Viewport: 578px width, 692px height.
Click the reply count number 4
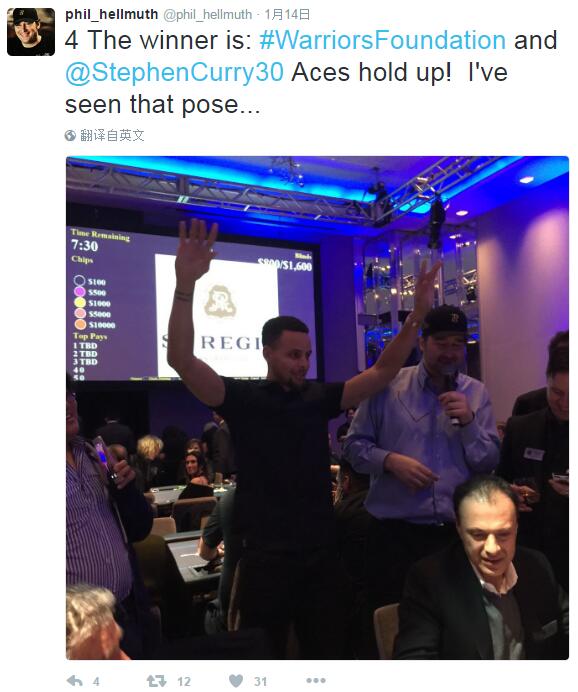[96, 681]
